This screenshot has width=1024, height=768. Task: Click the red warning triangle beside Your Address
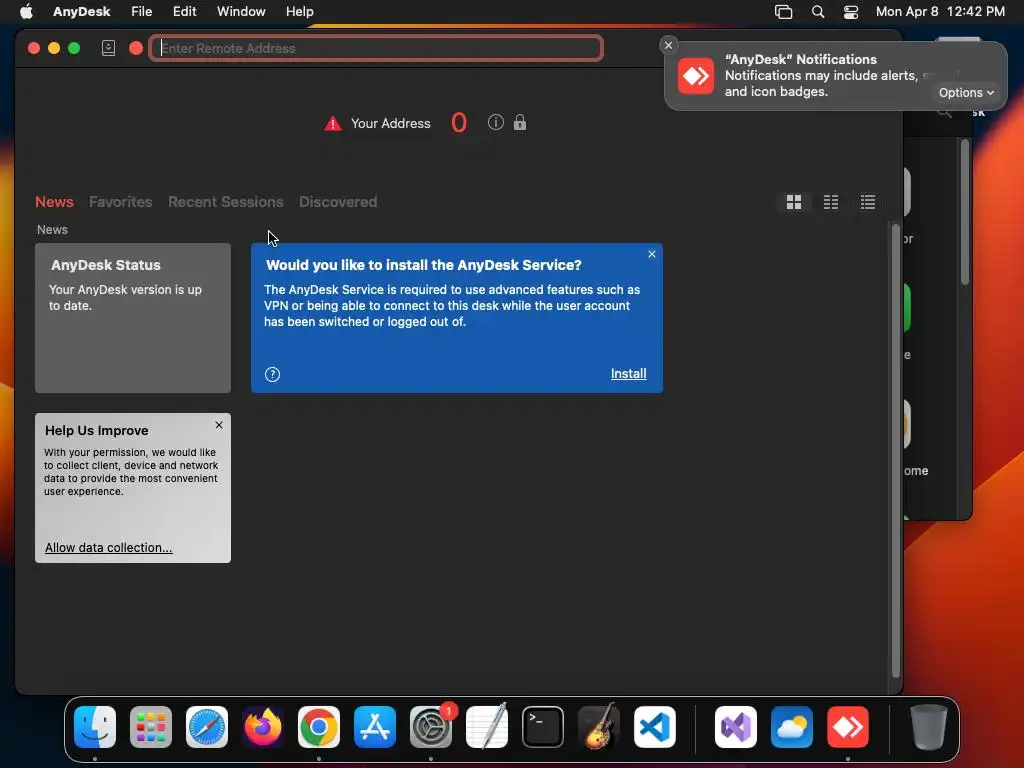click(333, 123)
